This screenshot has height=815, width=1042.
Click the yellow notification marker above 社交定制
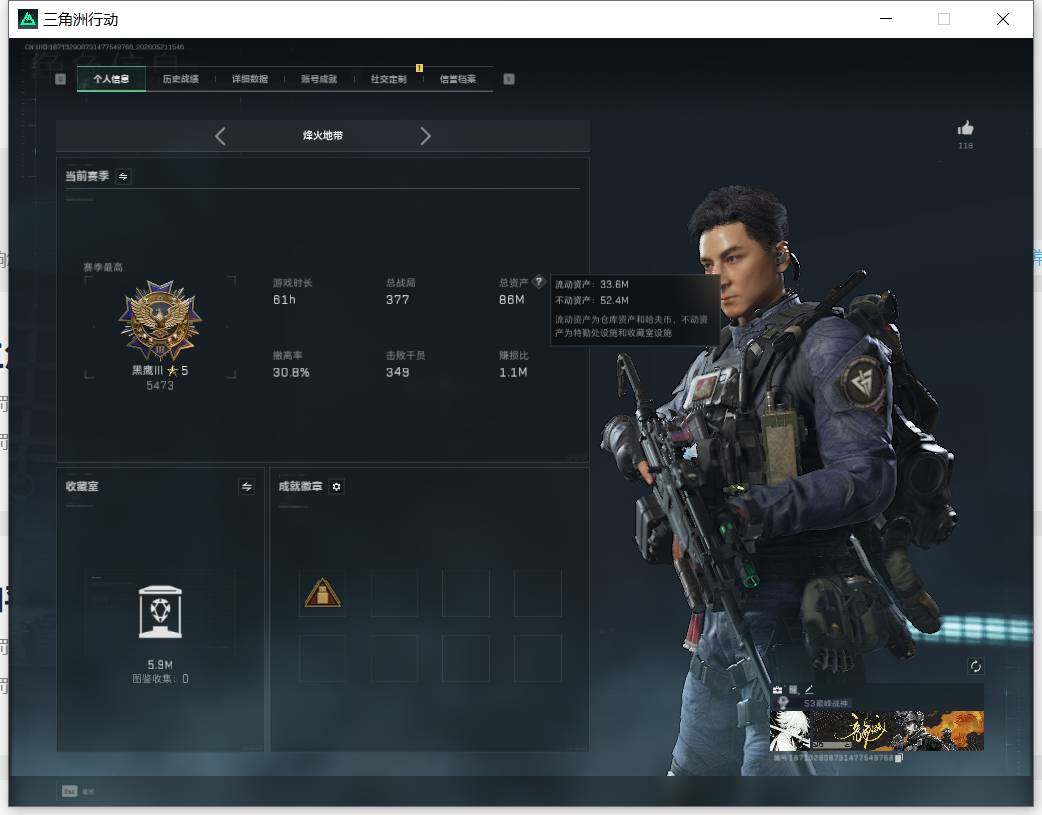[419, 68]
